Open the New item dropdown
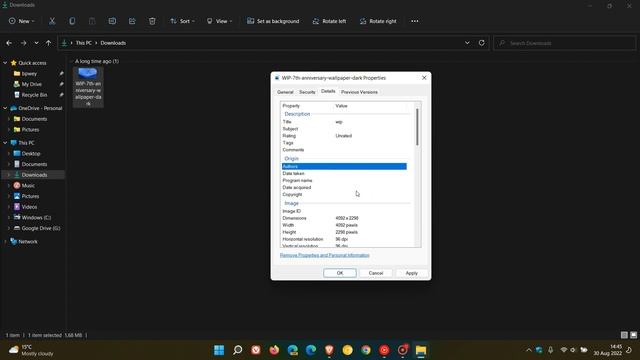640x360 pixels. click(22, 21)
